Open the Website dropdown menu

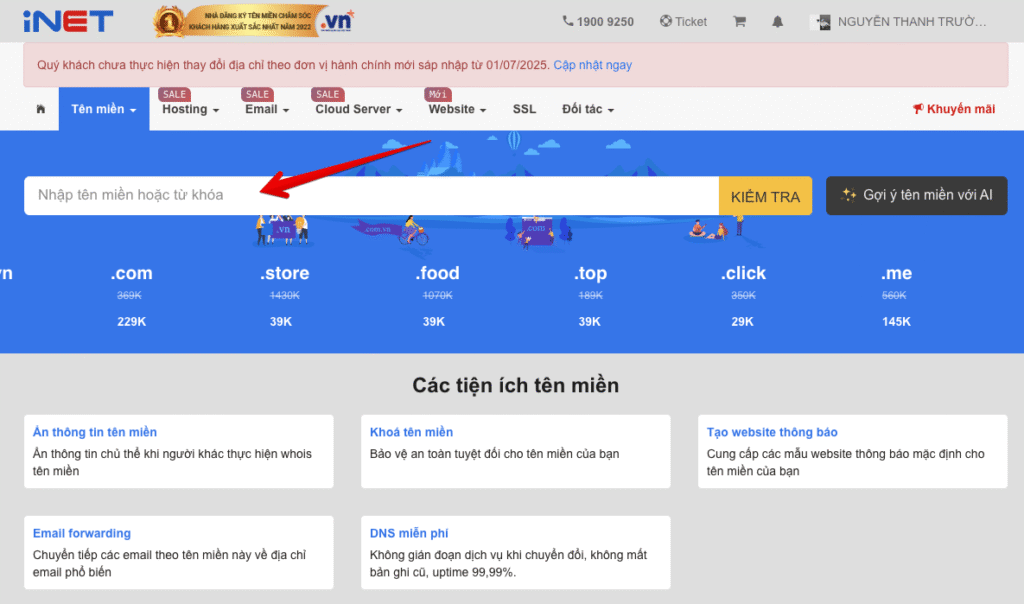click(x=457, y=109)
